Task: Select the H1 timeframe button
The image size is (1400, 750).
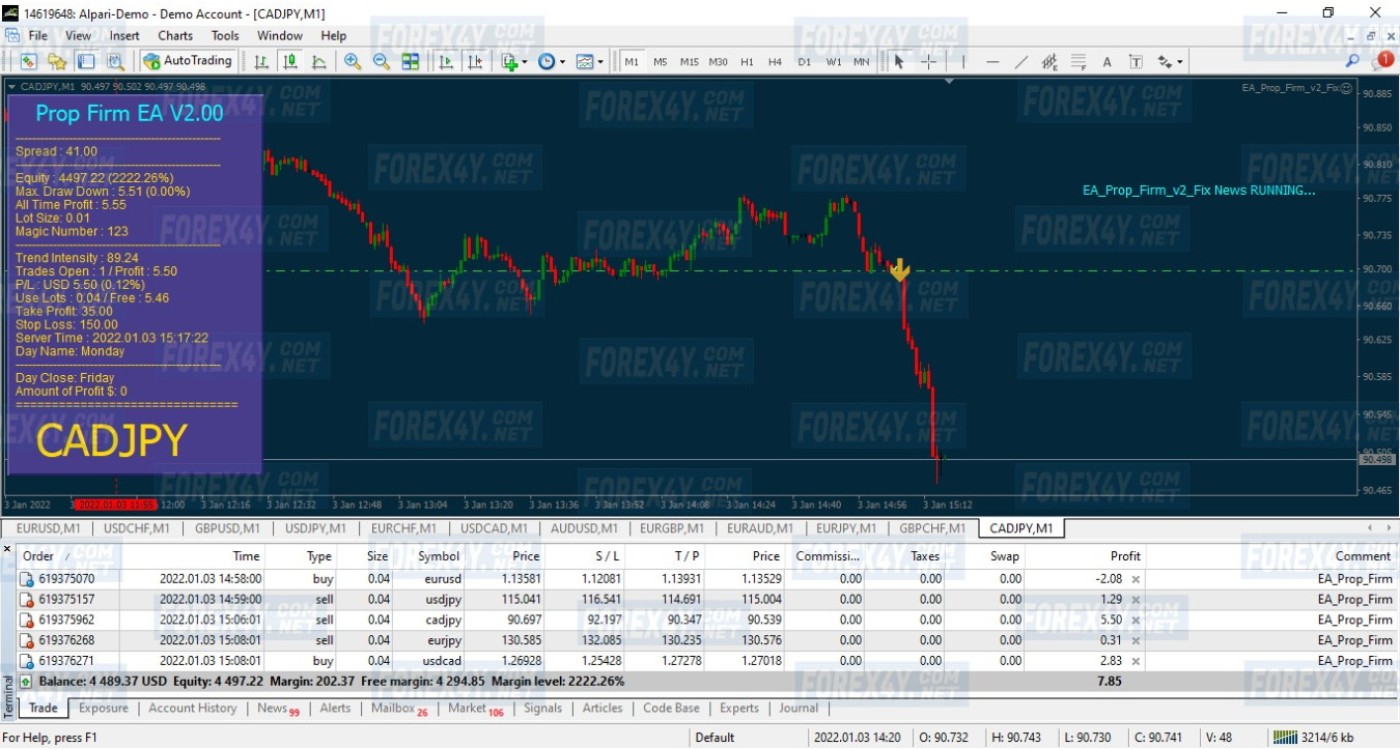Action: click(x=747, y=61)
